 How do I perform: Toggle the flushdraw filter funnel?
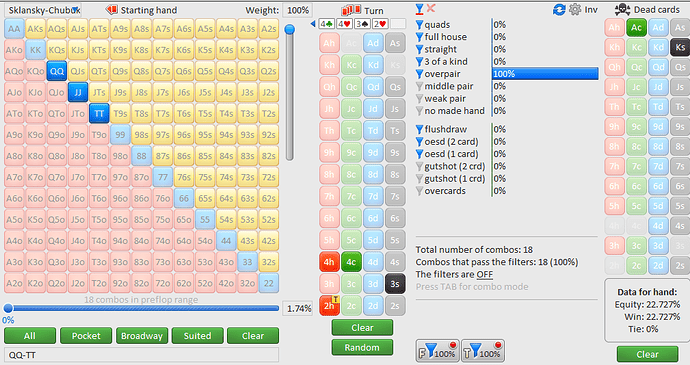(x=419, y=129)
